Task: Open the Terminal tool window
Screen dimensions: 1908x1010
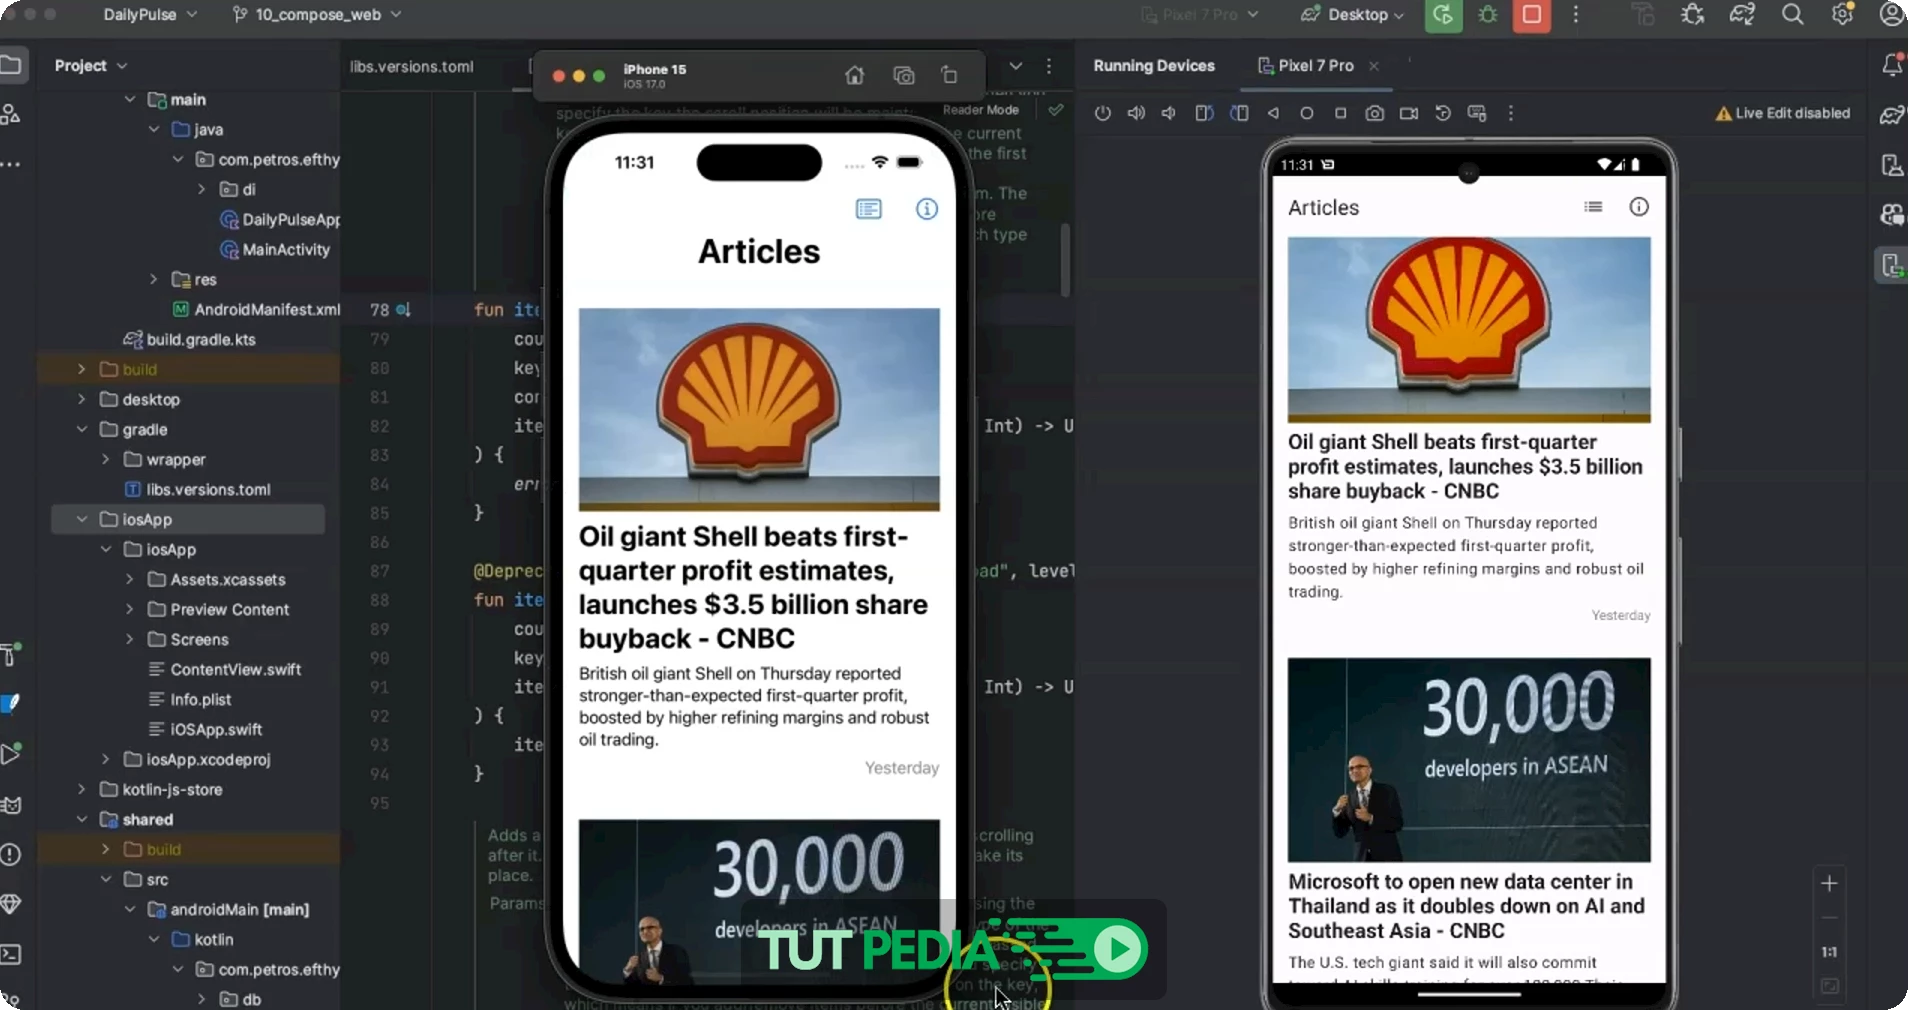Action: 11,954
